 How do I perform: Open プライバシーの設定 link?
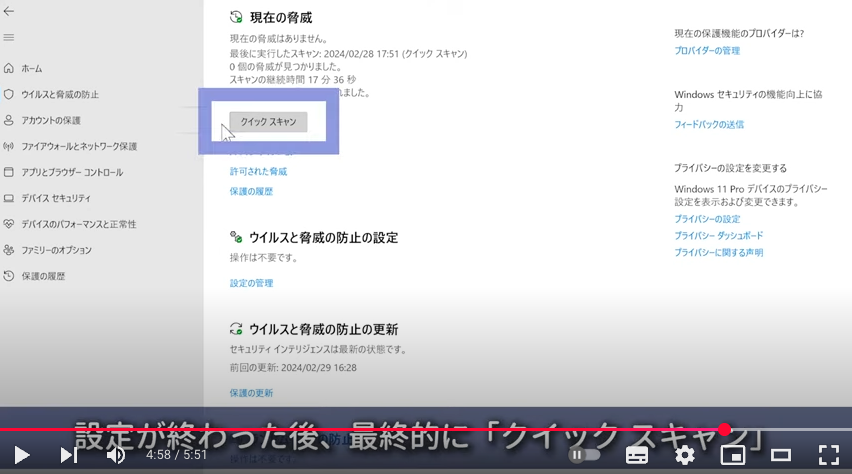tap(707, 219)
